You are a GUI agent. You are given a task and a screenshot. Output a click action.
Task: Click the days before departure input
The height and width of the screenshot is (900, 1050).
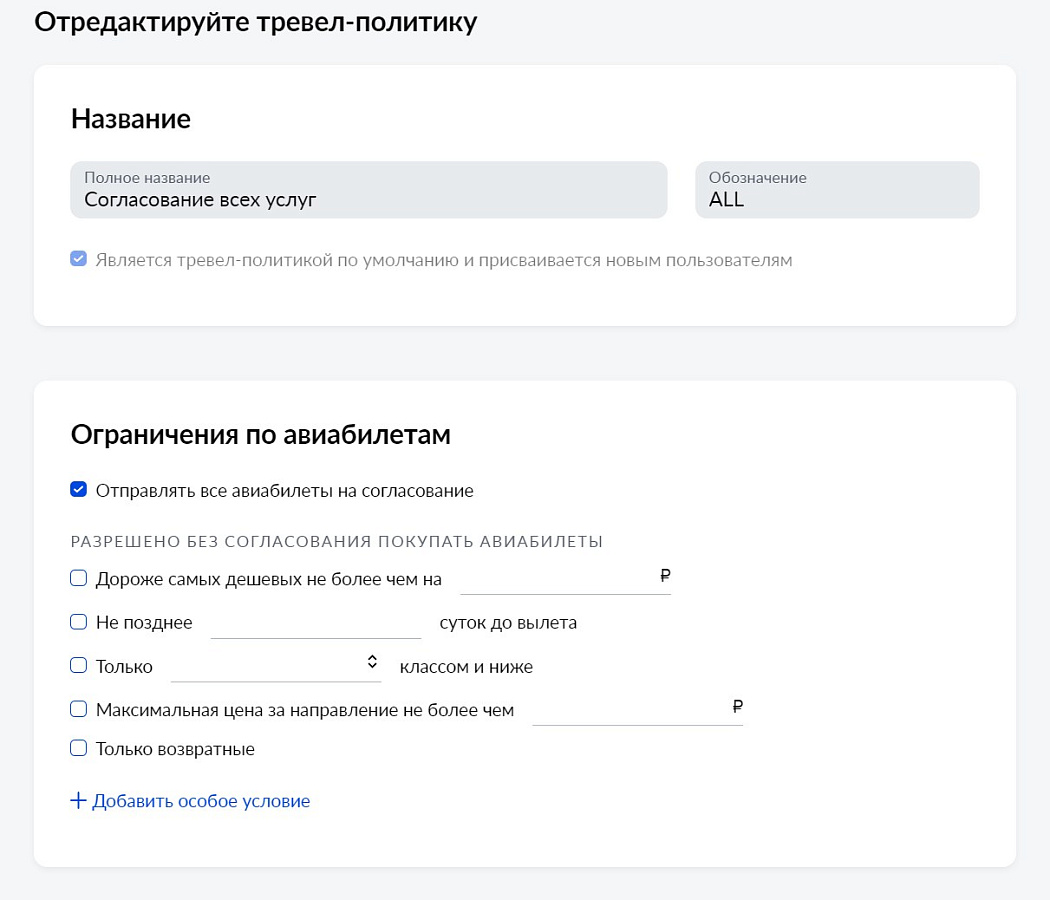point(315,622)
